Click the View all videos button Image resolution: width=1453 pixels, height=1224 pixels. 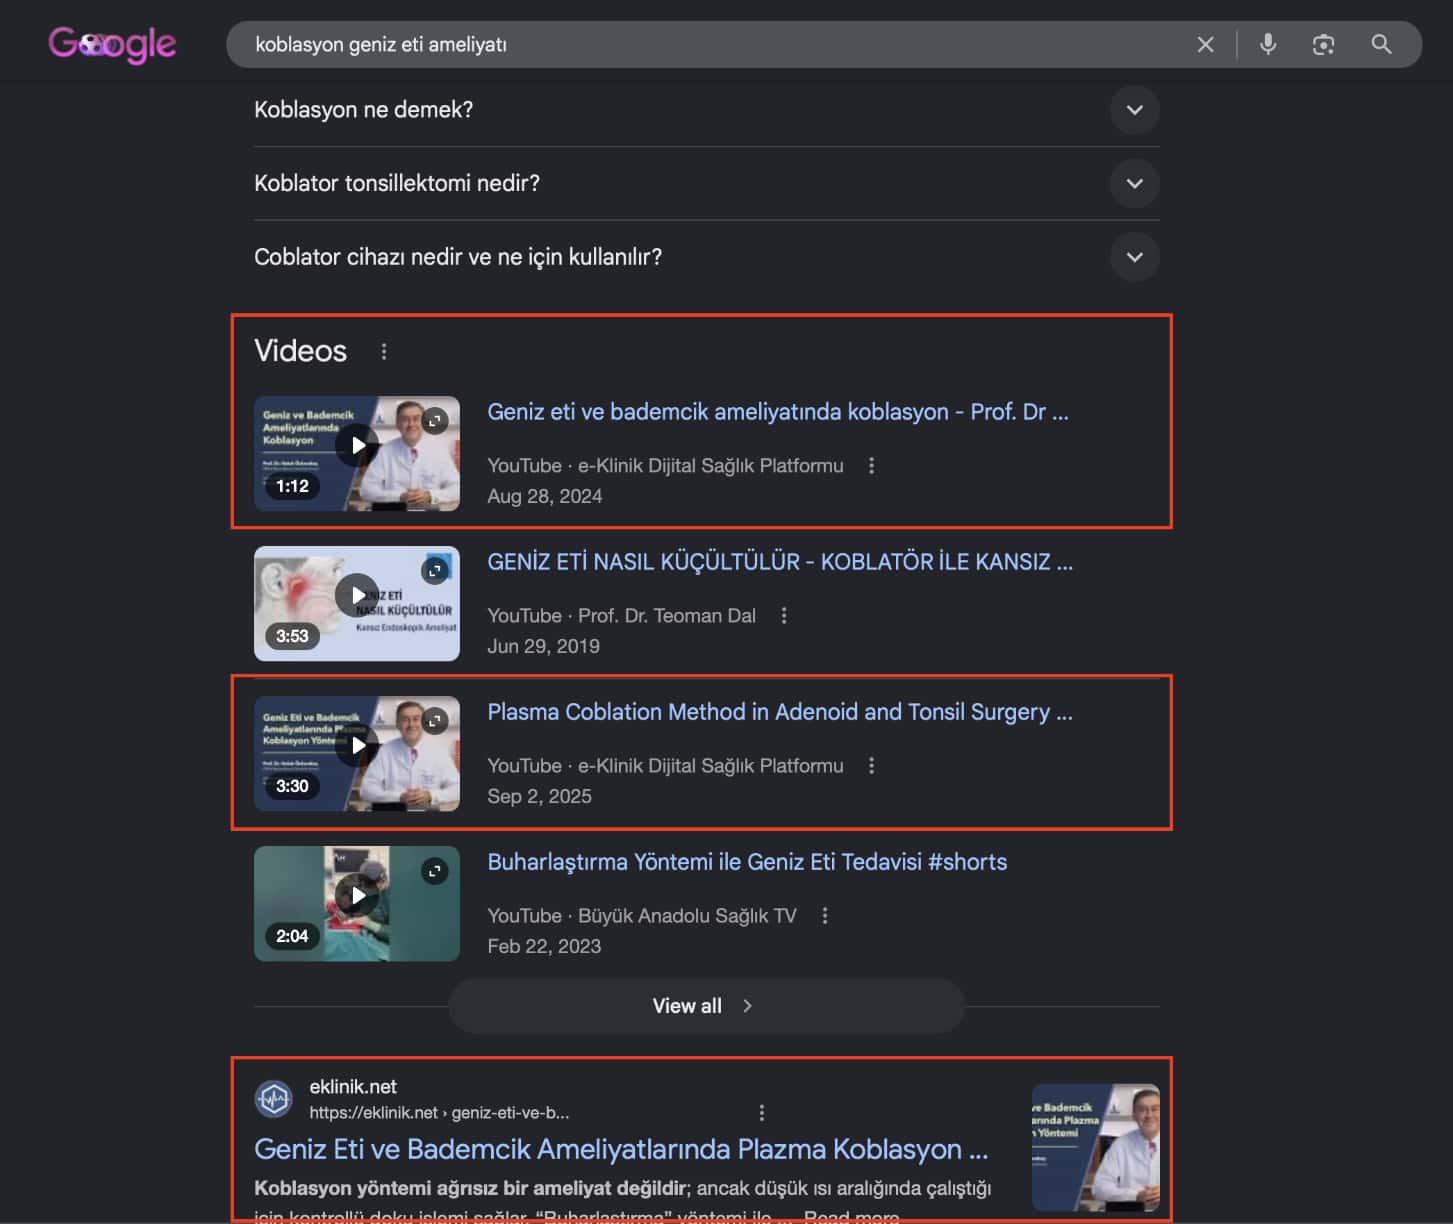(706, 1006)
